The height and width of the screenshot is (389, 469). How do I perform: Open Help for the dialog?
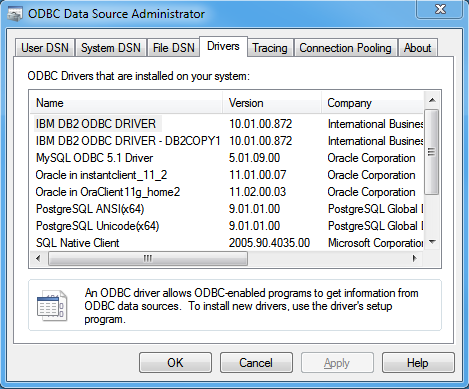(418, 363)
